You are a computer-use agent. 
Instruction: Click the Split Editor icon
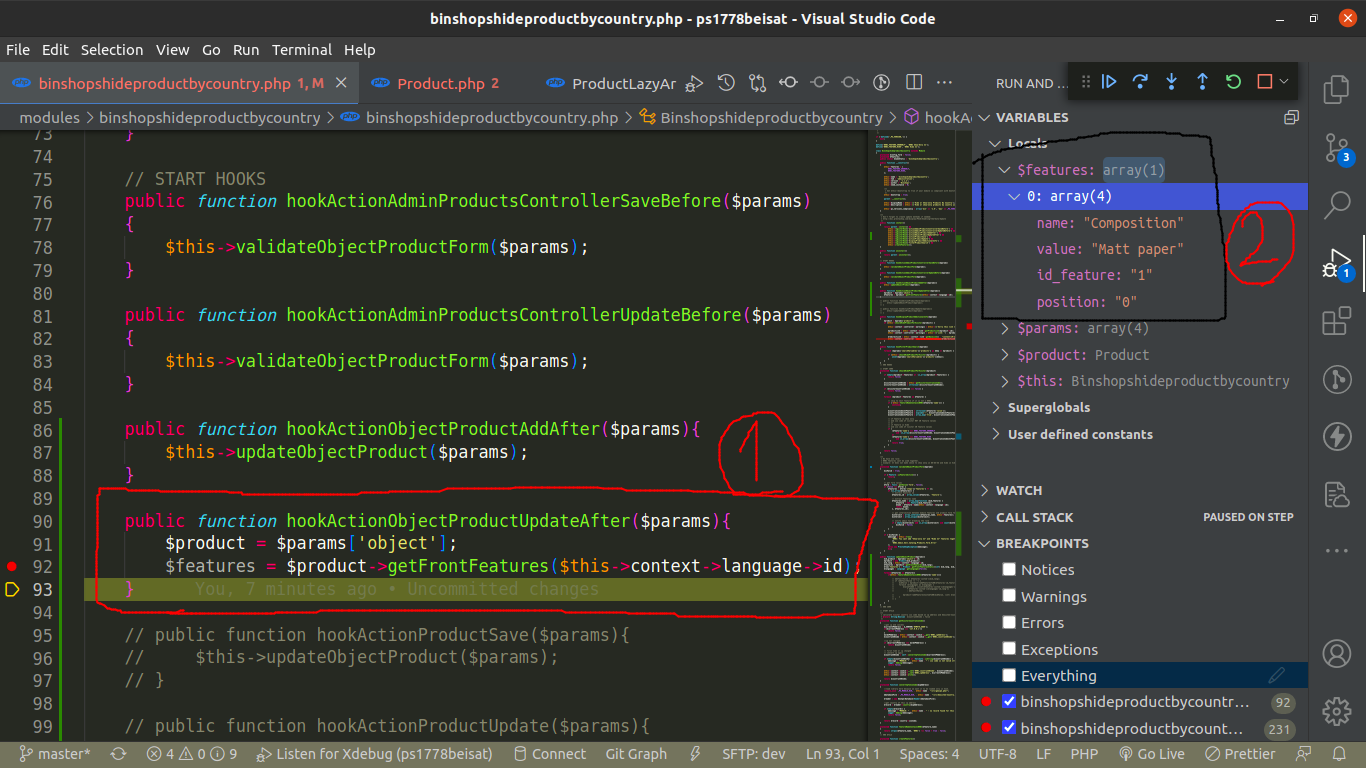click(913, 82)
